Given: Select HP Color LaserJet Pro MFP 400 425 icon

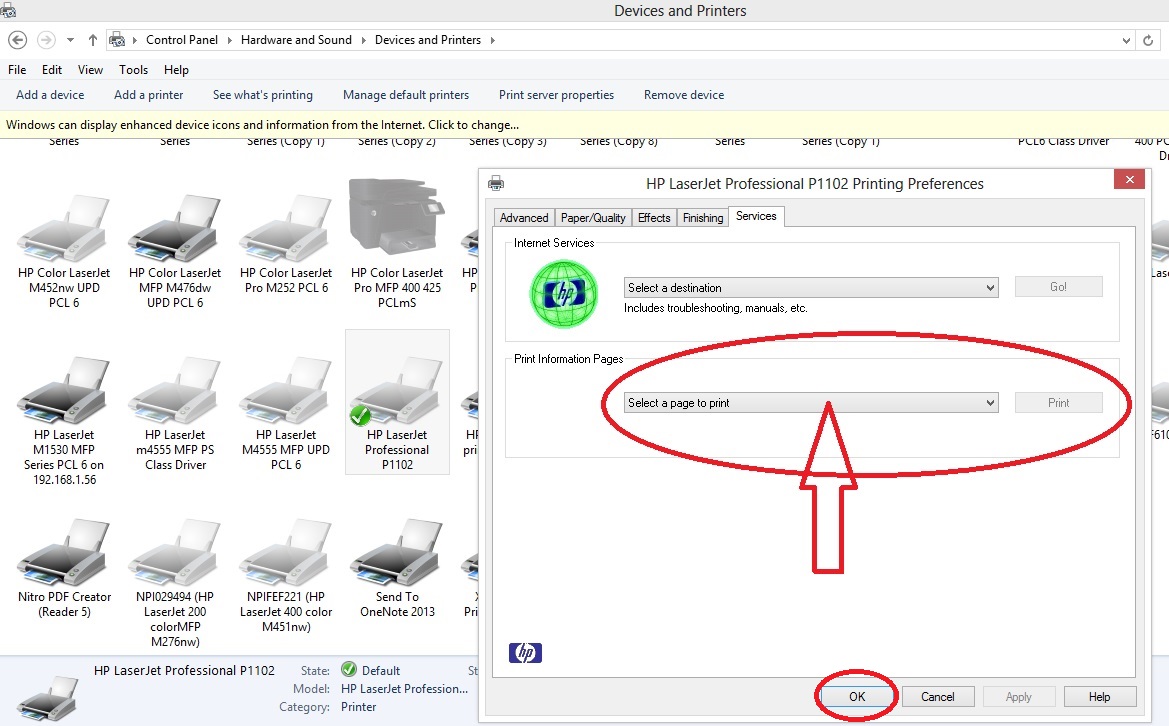Looking at the screenshot, I should (x=397, y=218).
